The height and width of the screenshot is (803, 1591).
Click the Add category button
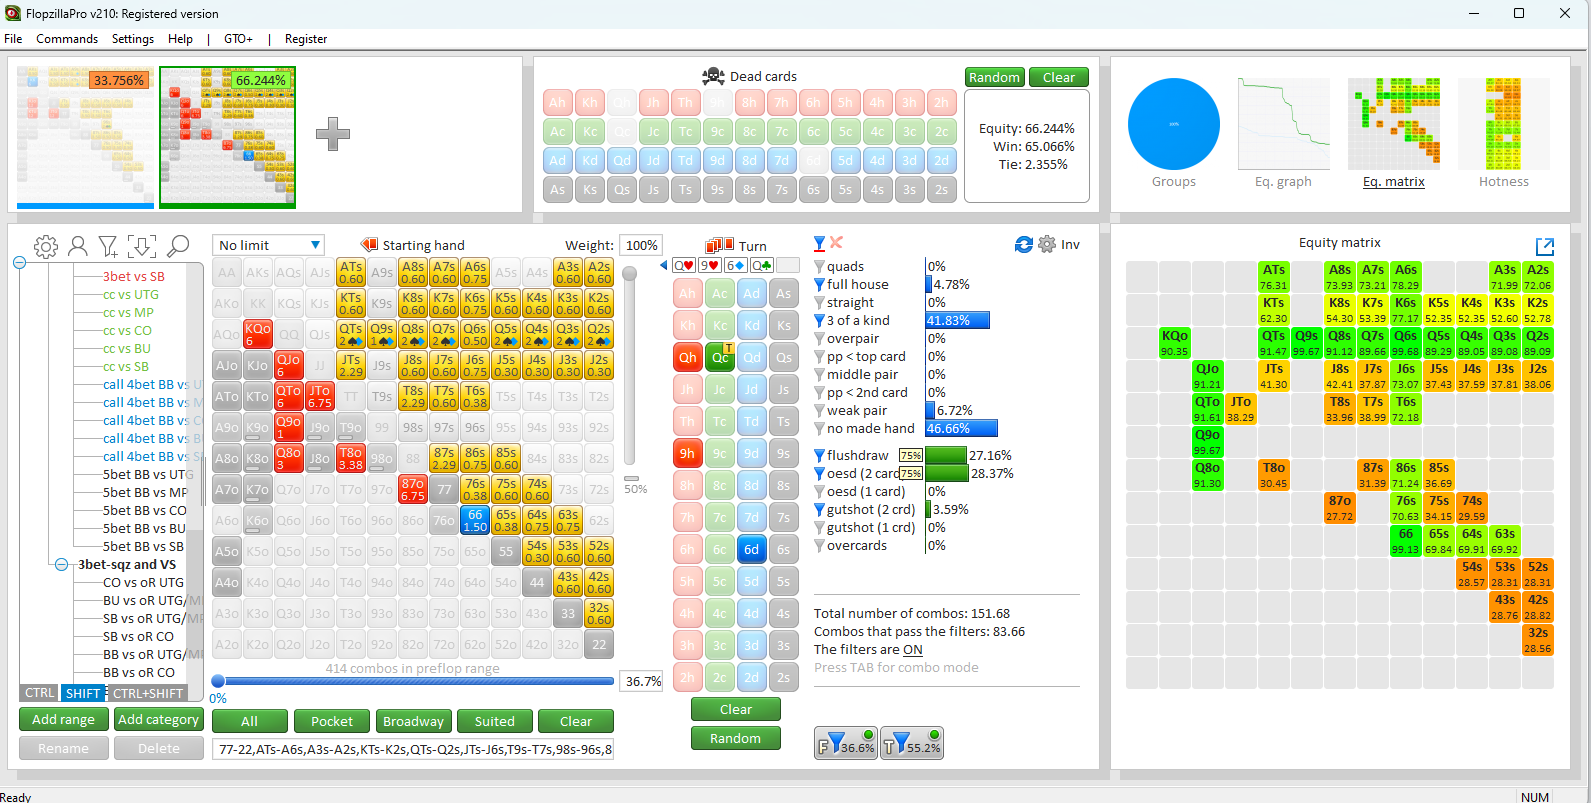(x=158, y=719)
